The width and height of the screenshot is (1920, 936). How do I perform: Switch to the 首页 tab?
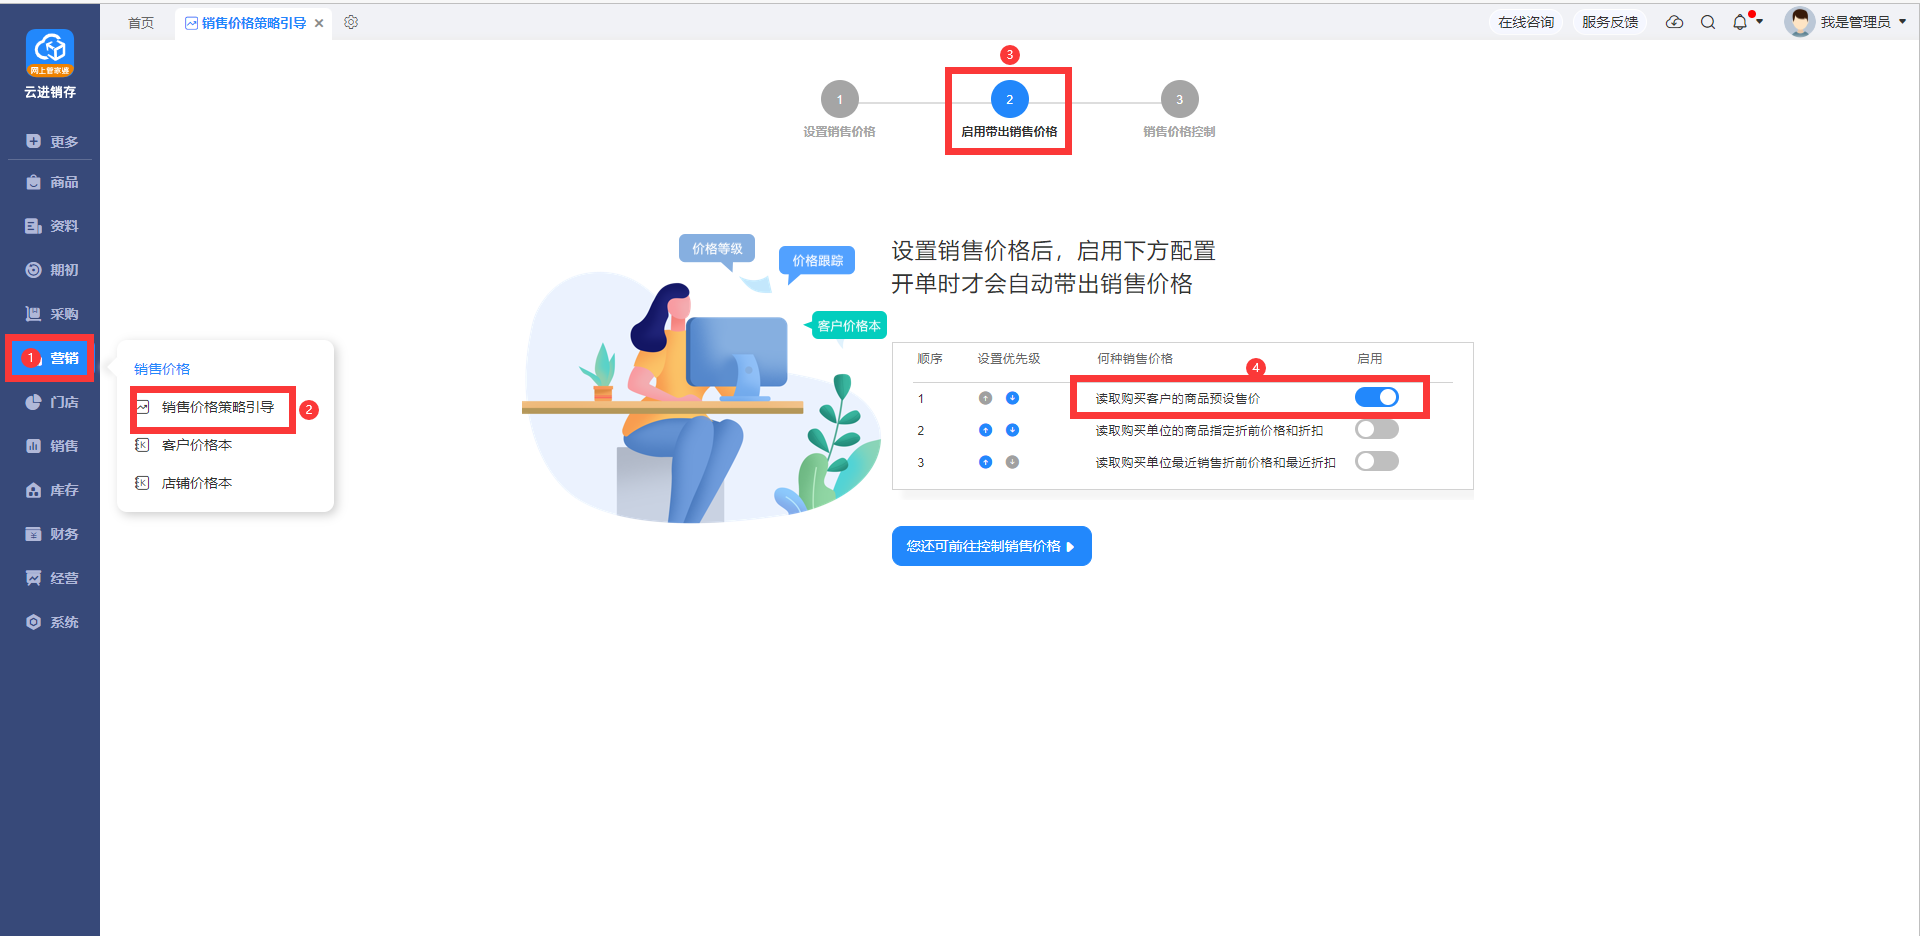(x=141, y=23)
